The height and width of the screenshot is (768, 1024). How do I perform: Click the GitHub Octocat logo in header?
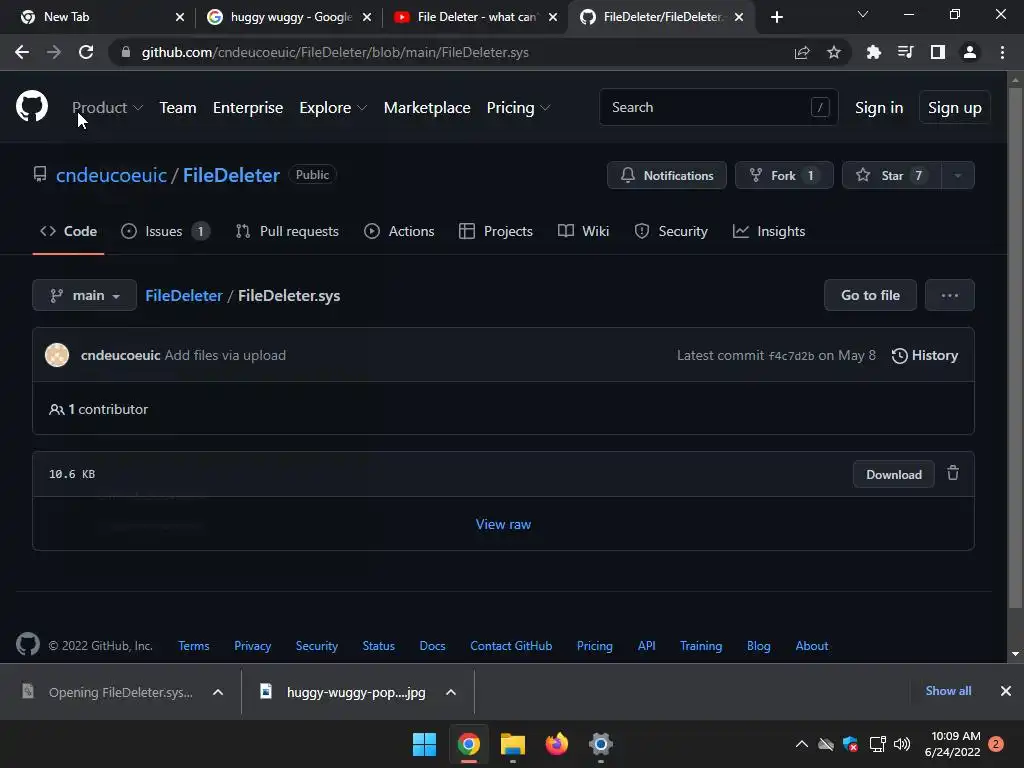click(x=32, y=106)
